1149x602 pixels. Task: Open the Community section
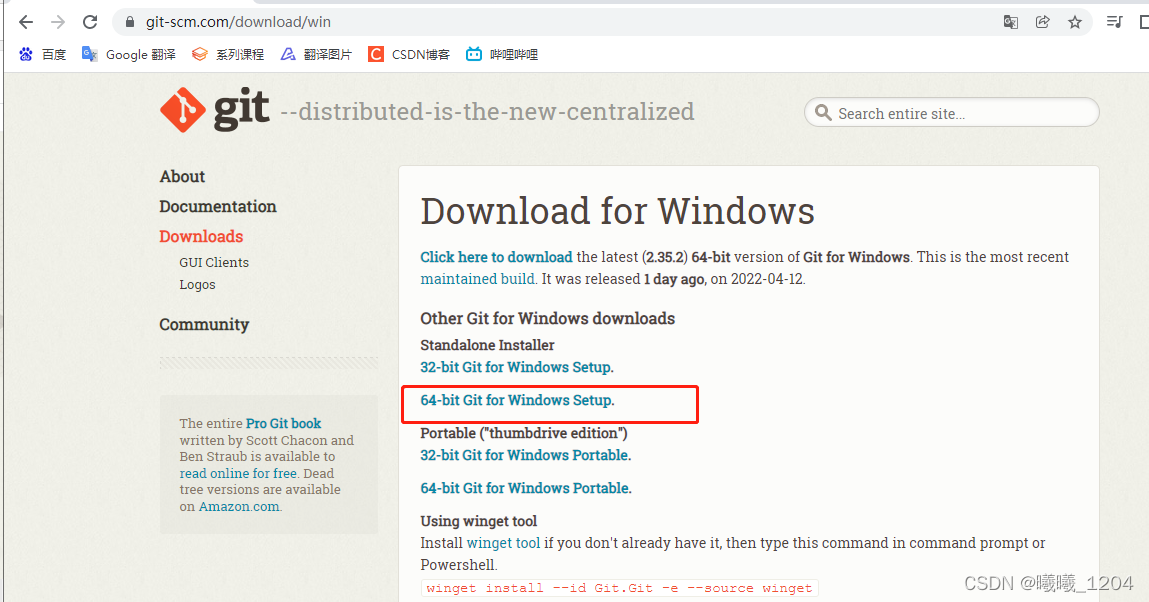click(204, 324)
